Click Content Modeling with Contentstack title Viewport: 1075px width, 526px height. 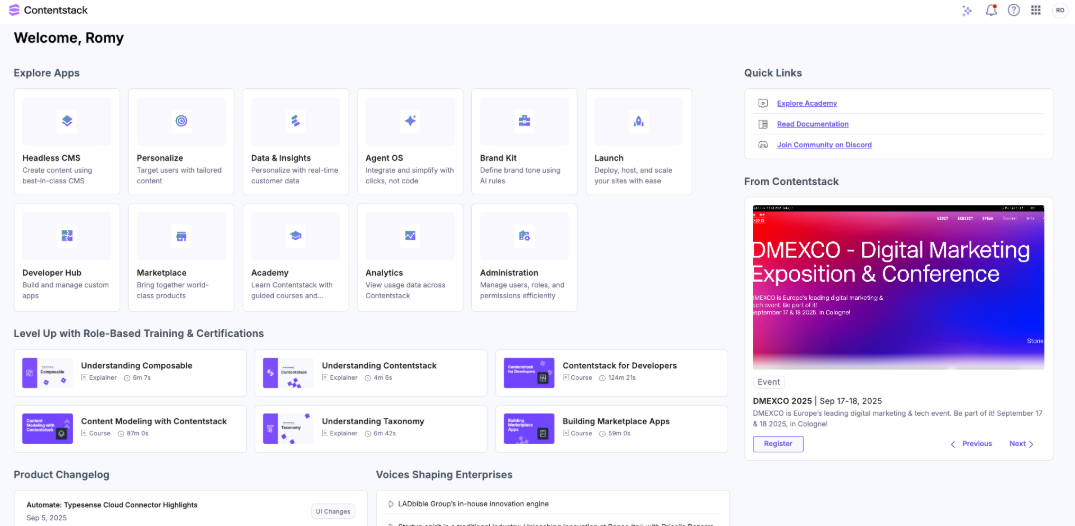154,421
